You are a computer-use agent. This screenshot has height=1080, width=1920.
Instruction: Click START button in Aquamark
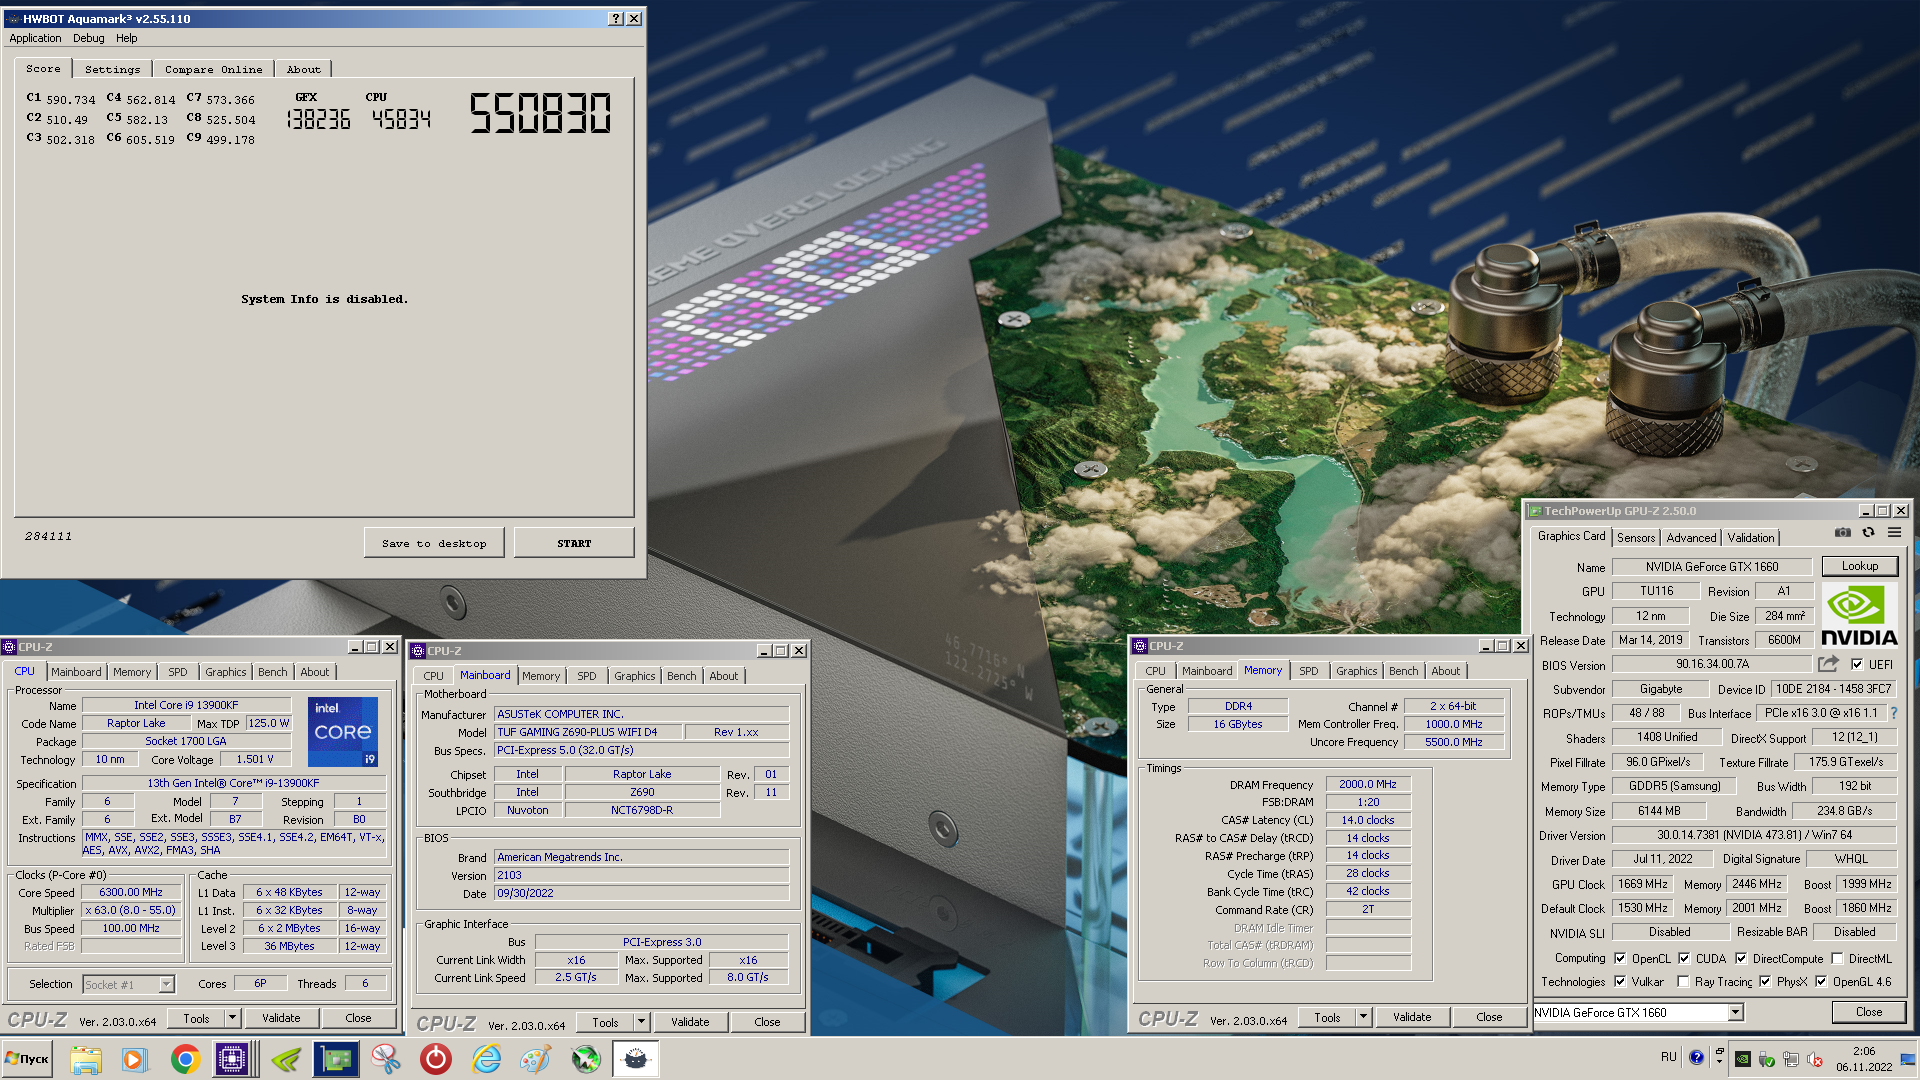574,543
